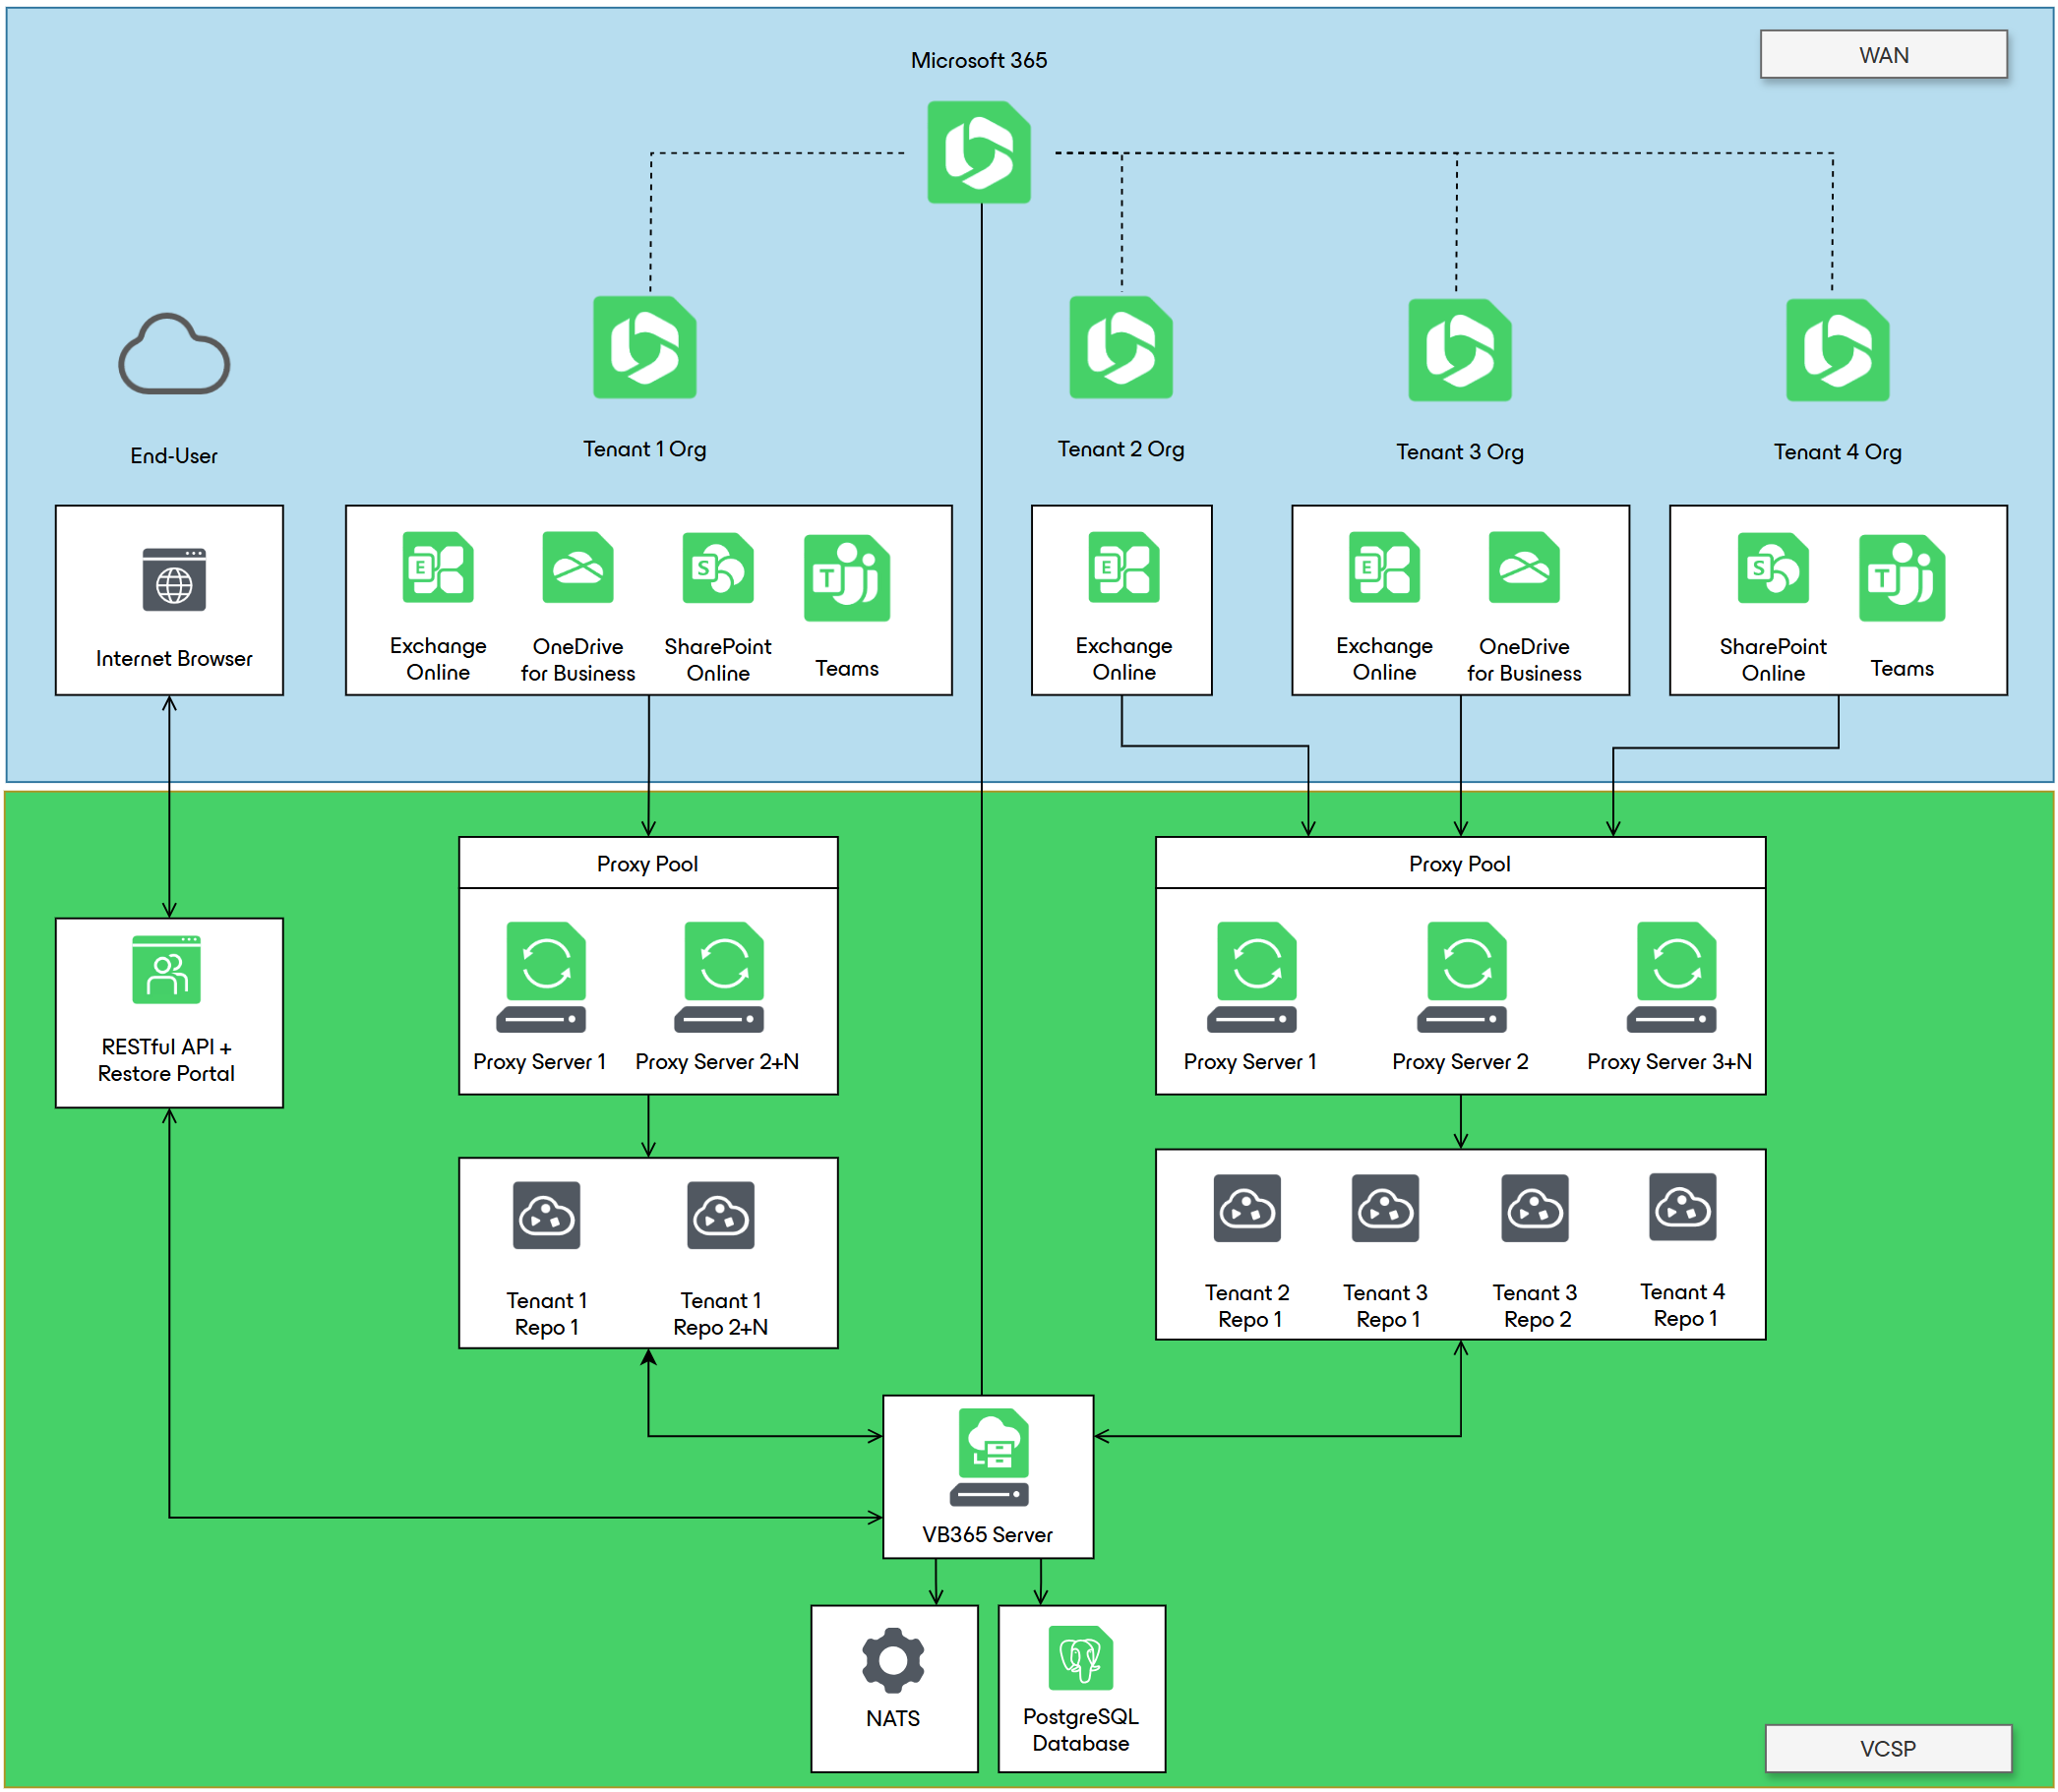Click the Microsoft 365 icon at top

(978, 152)
